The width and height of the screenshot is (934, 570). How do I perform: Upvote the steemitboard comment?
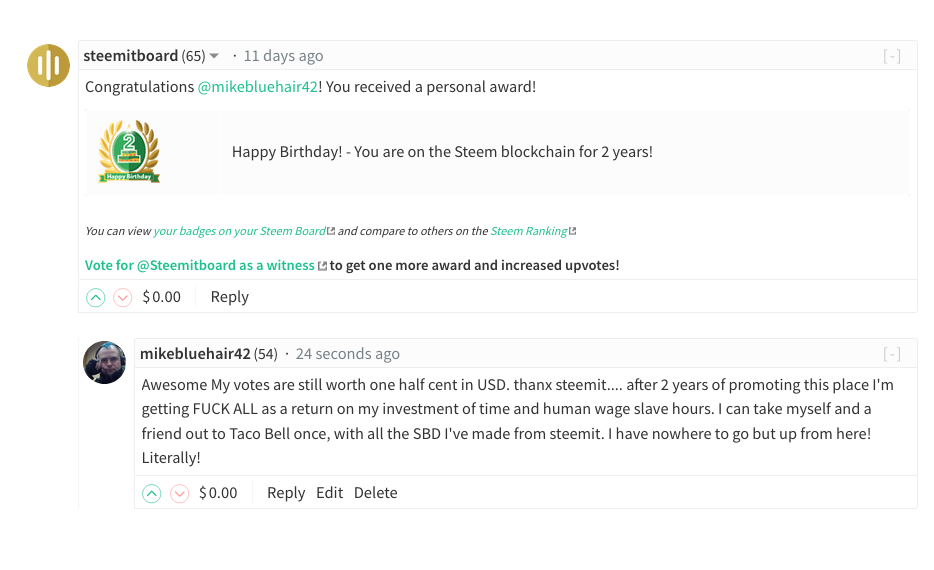coord(95,297)
